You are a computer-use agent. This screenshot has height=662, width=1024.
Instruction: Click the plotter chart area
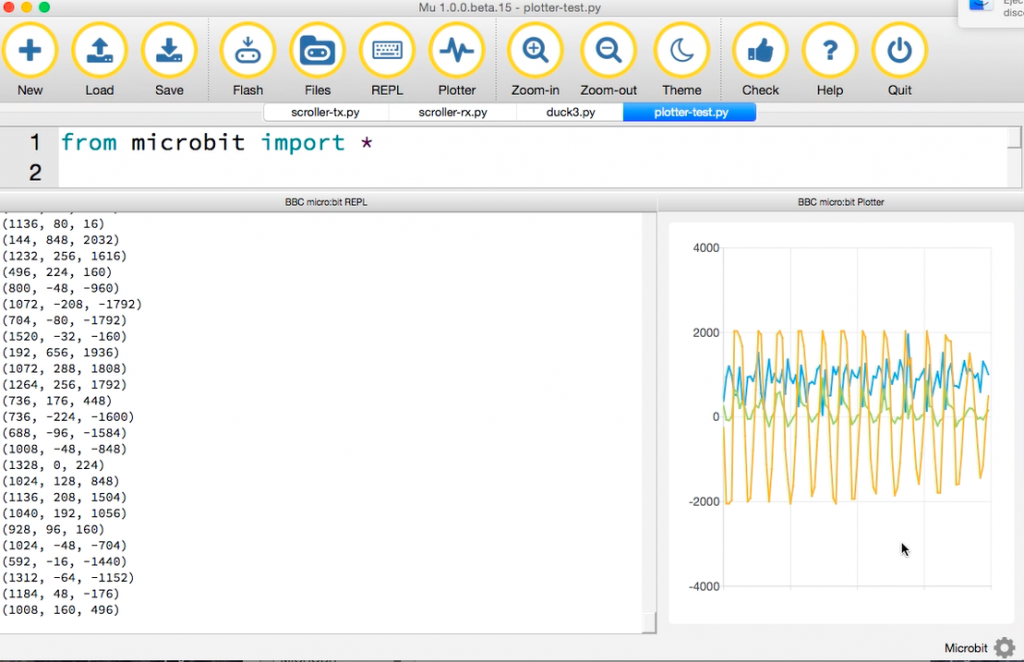[855, 420]
